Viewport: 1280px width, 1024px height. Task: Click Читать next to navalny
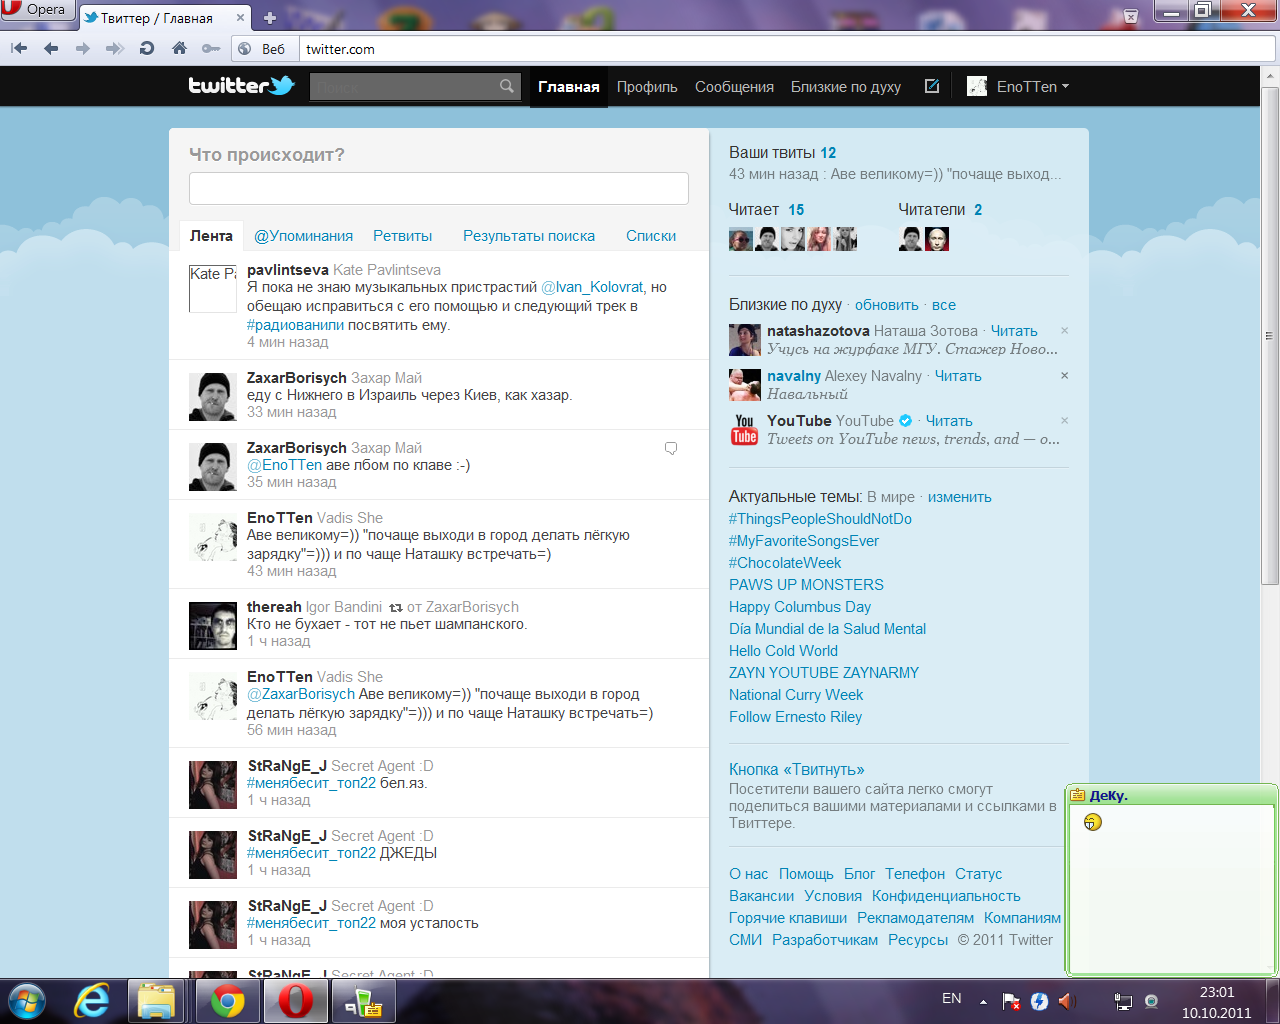click(x=958, y=376)
